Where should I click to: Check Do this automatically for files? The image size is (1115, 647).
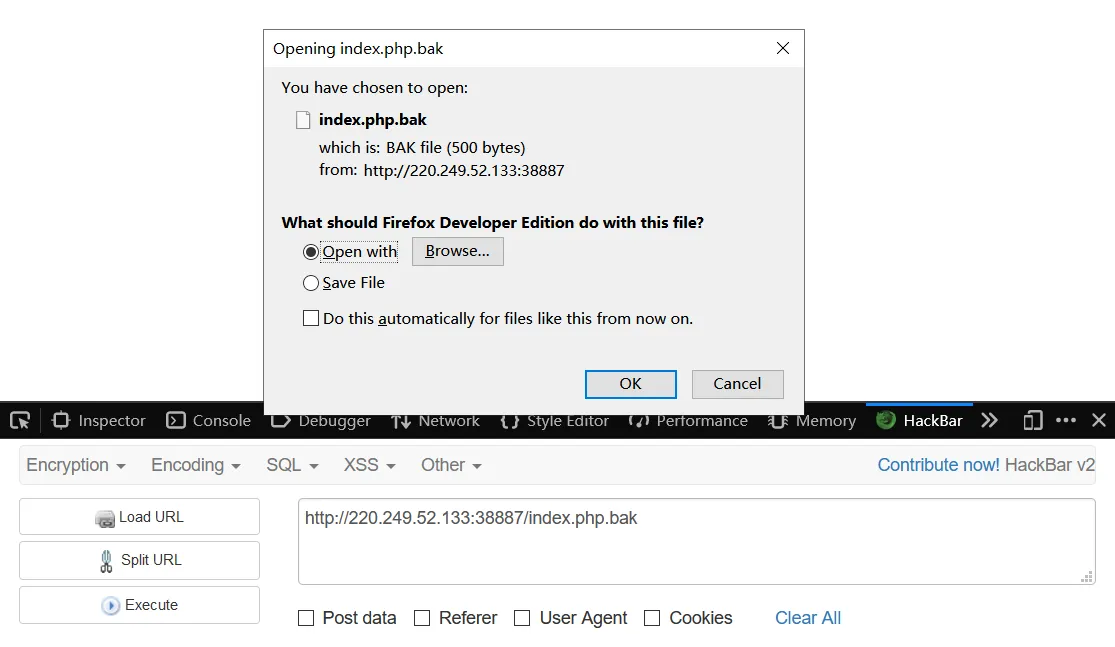(311, 319)
